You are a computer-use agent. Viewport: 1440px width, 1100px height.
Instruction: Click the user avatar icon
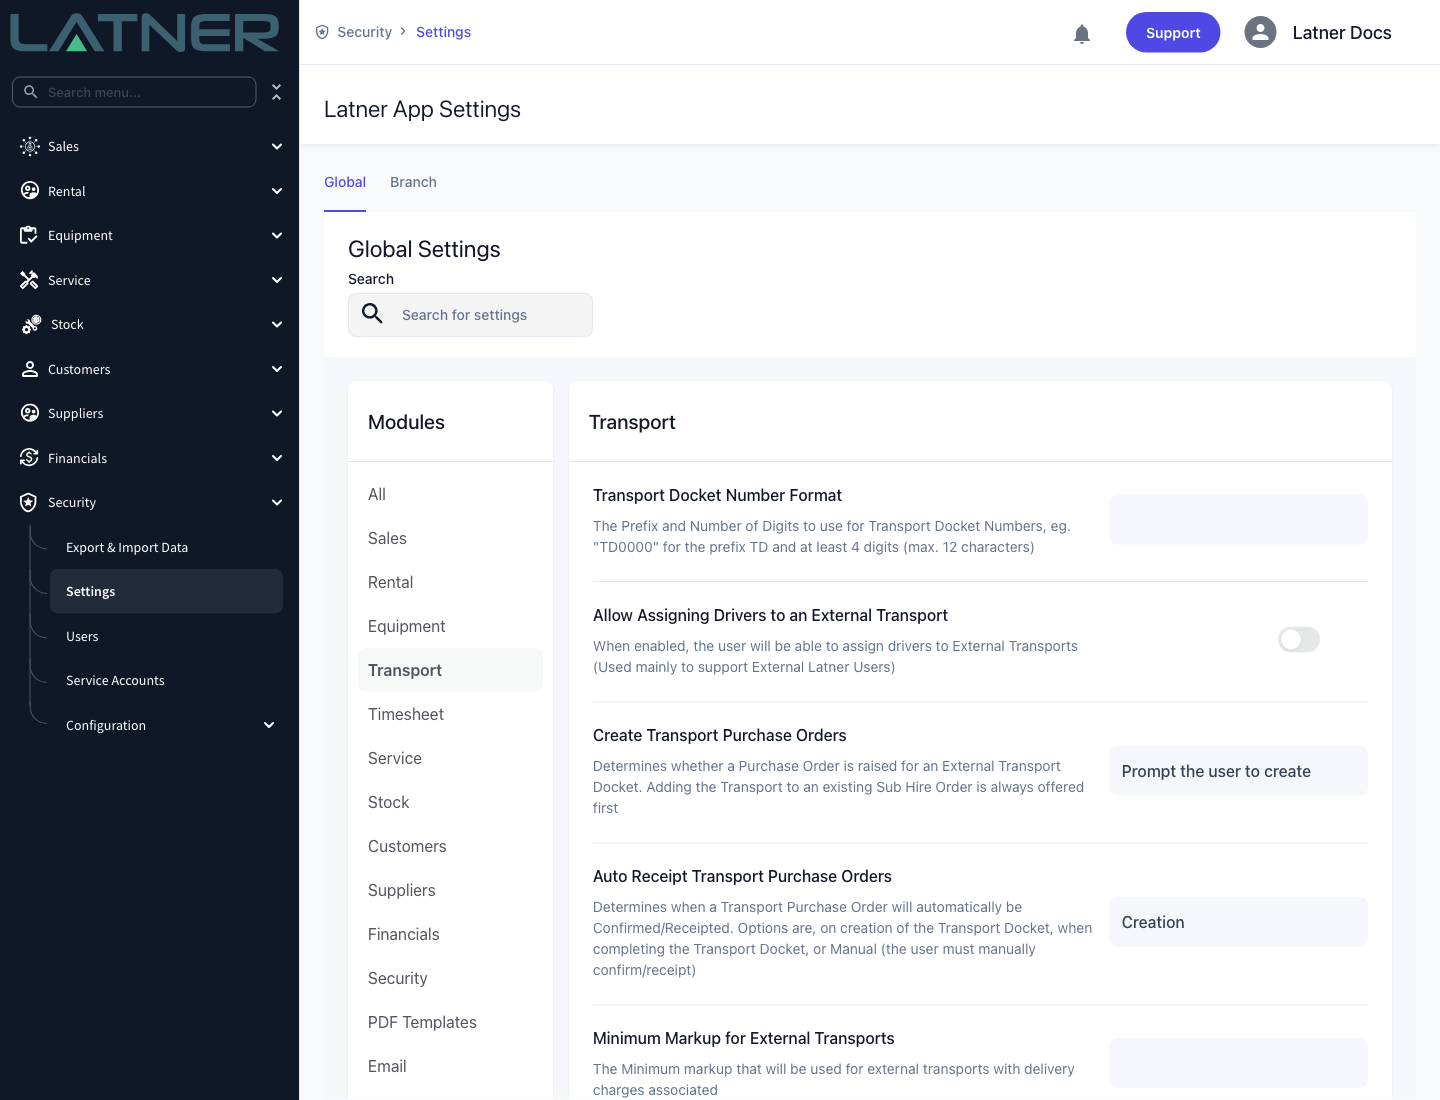click(1260, 32)
